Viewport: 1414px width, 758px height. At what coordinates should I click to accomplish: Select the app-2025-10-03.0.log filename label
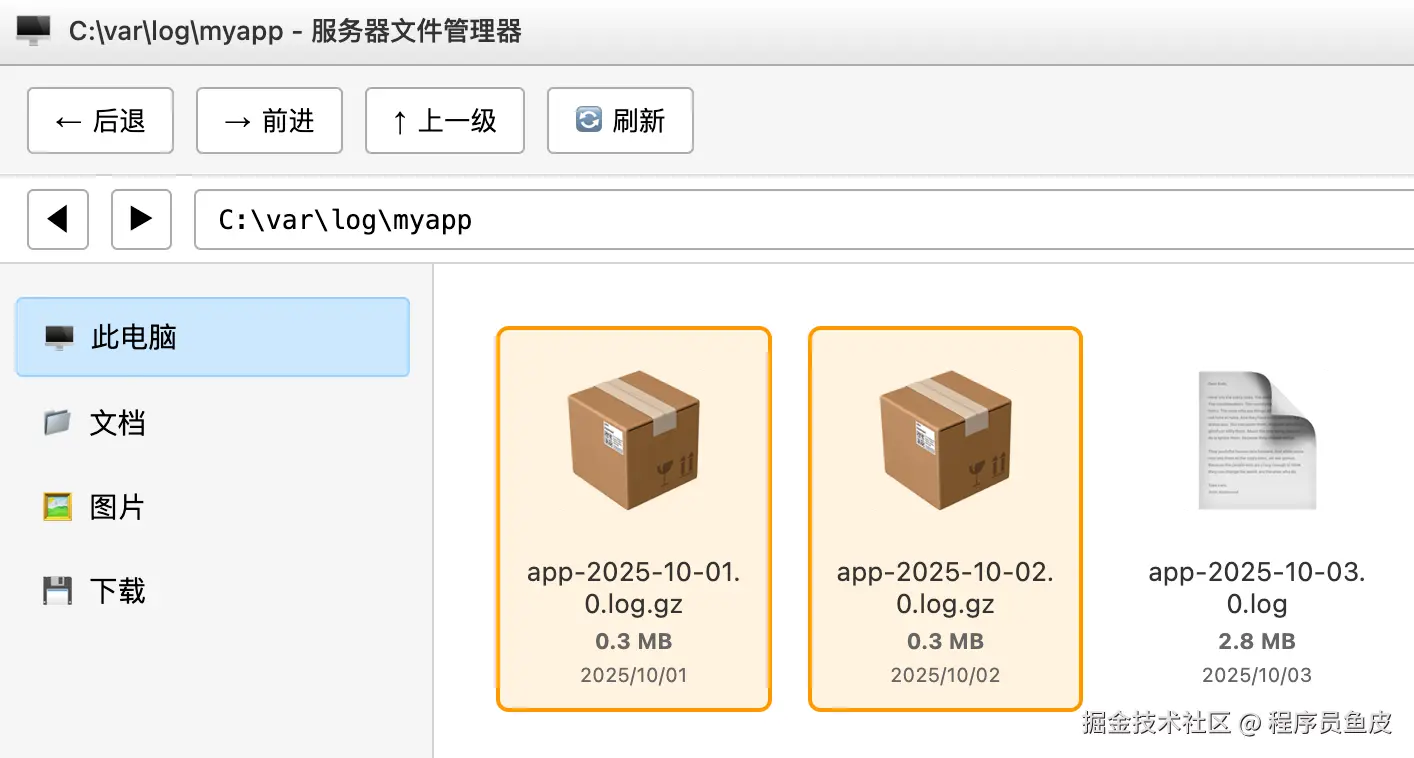(x=1257, y=588)
